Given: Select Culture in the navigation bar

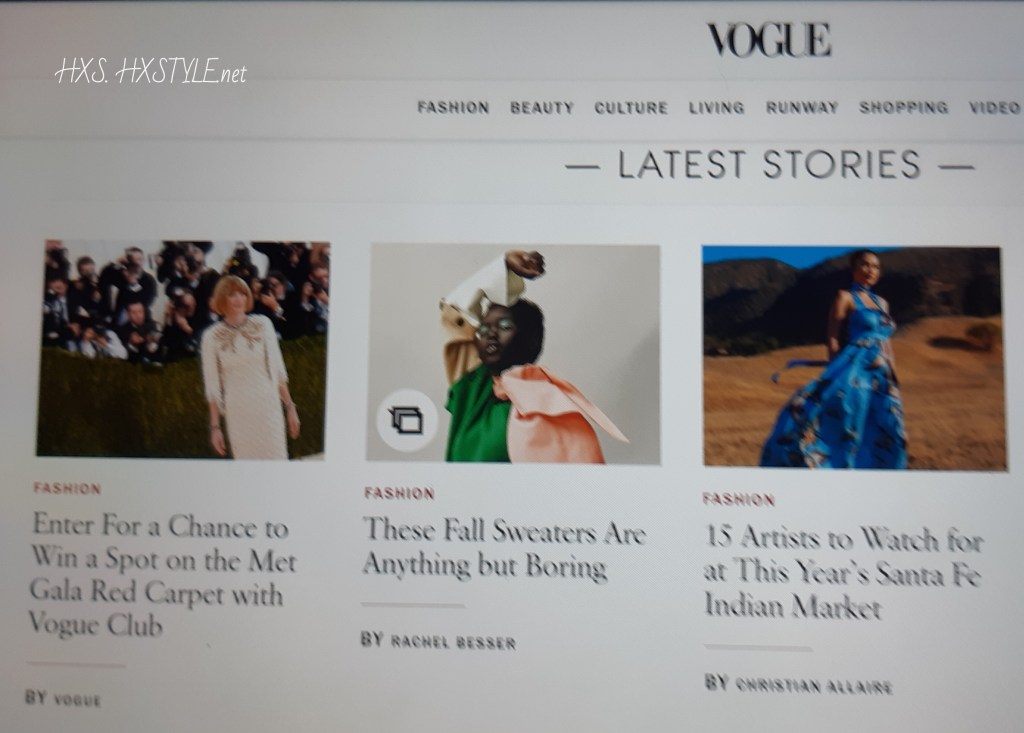Looking at the screenshot, I should click(631, 108).
